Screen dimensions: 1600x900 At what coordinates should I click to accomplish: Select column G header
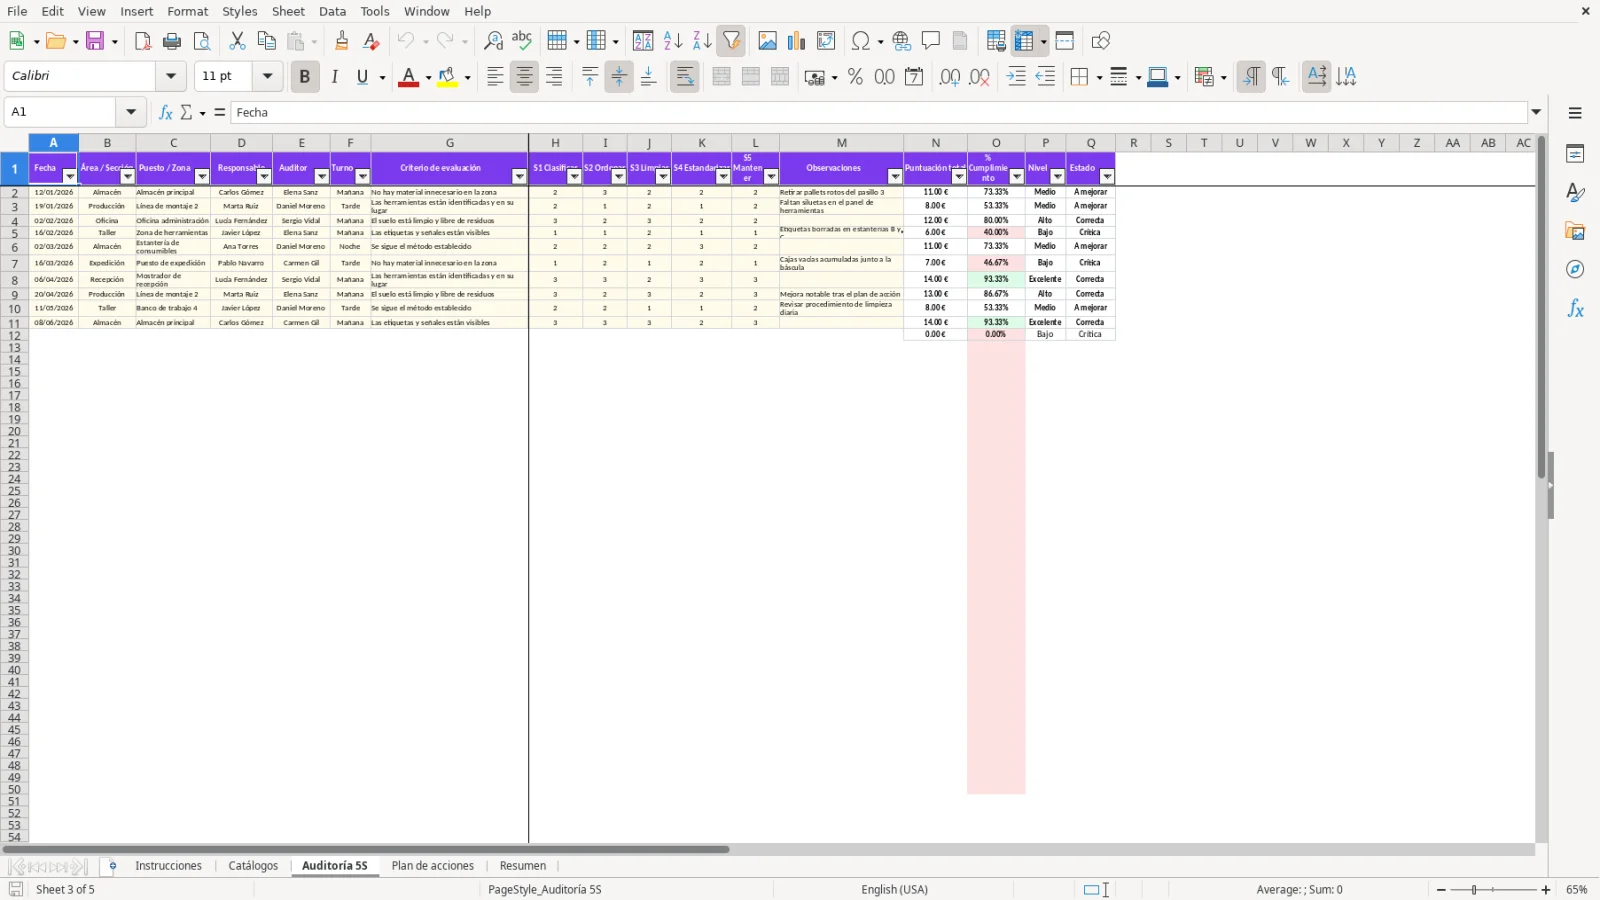point(450,143)
